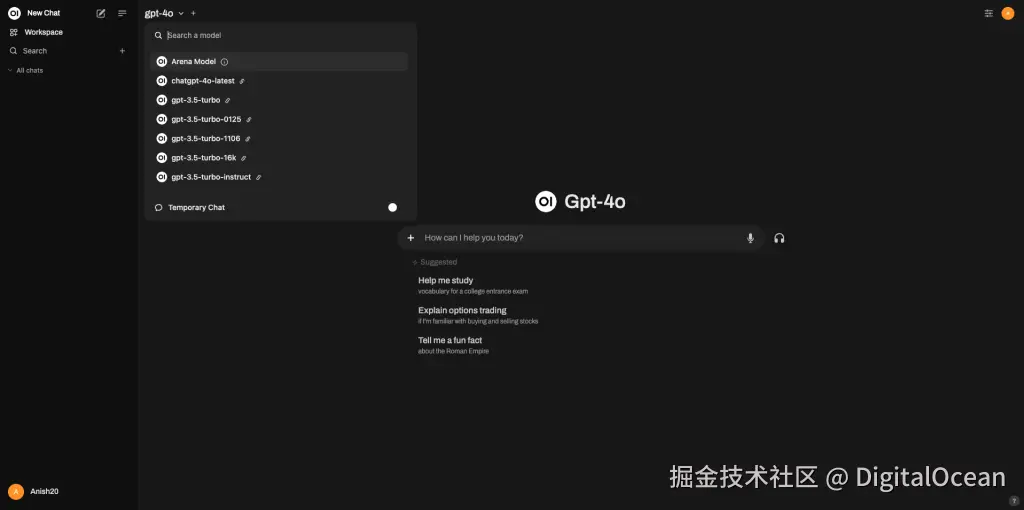Click the New Chat label
This screenshot has width=1024, height=510.
[44, 13]
